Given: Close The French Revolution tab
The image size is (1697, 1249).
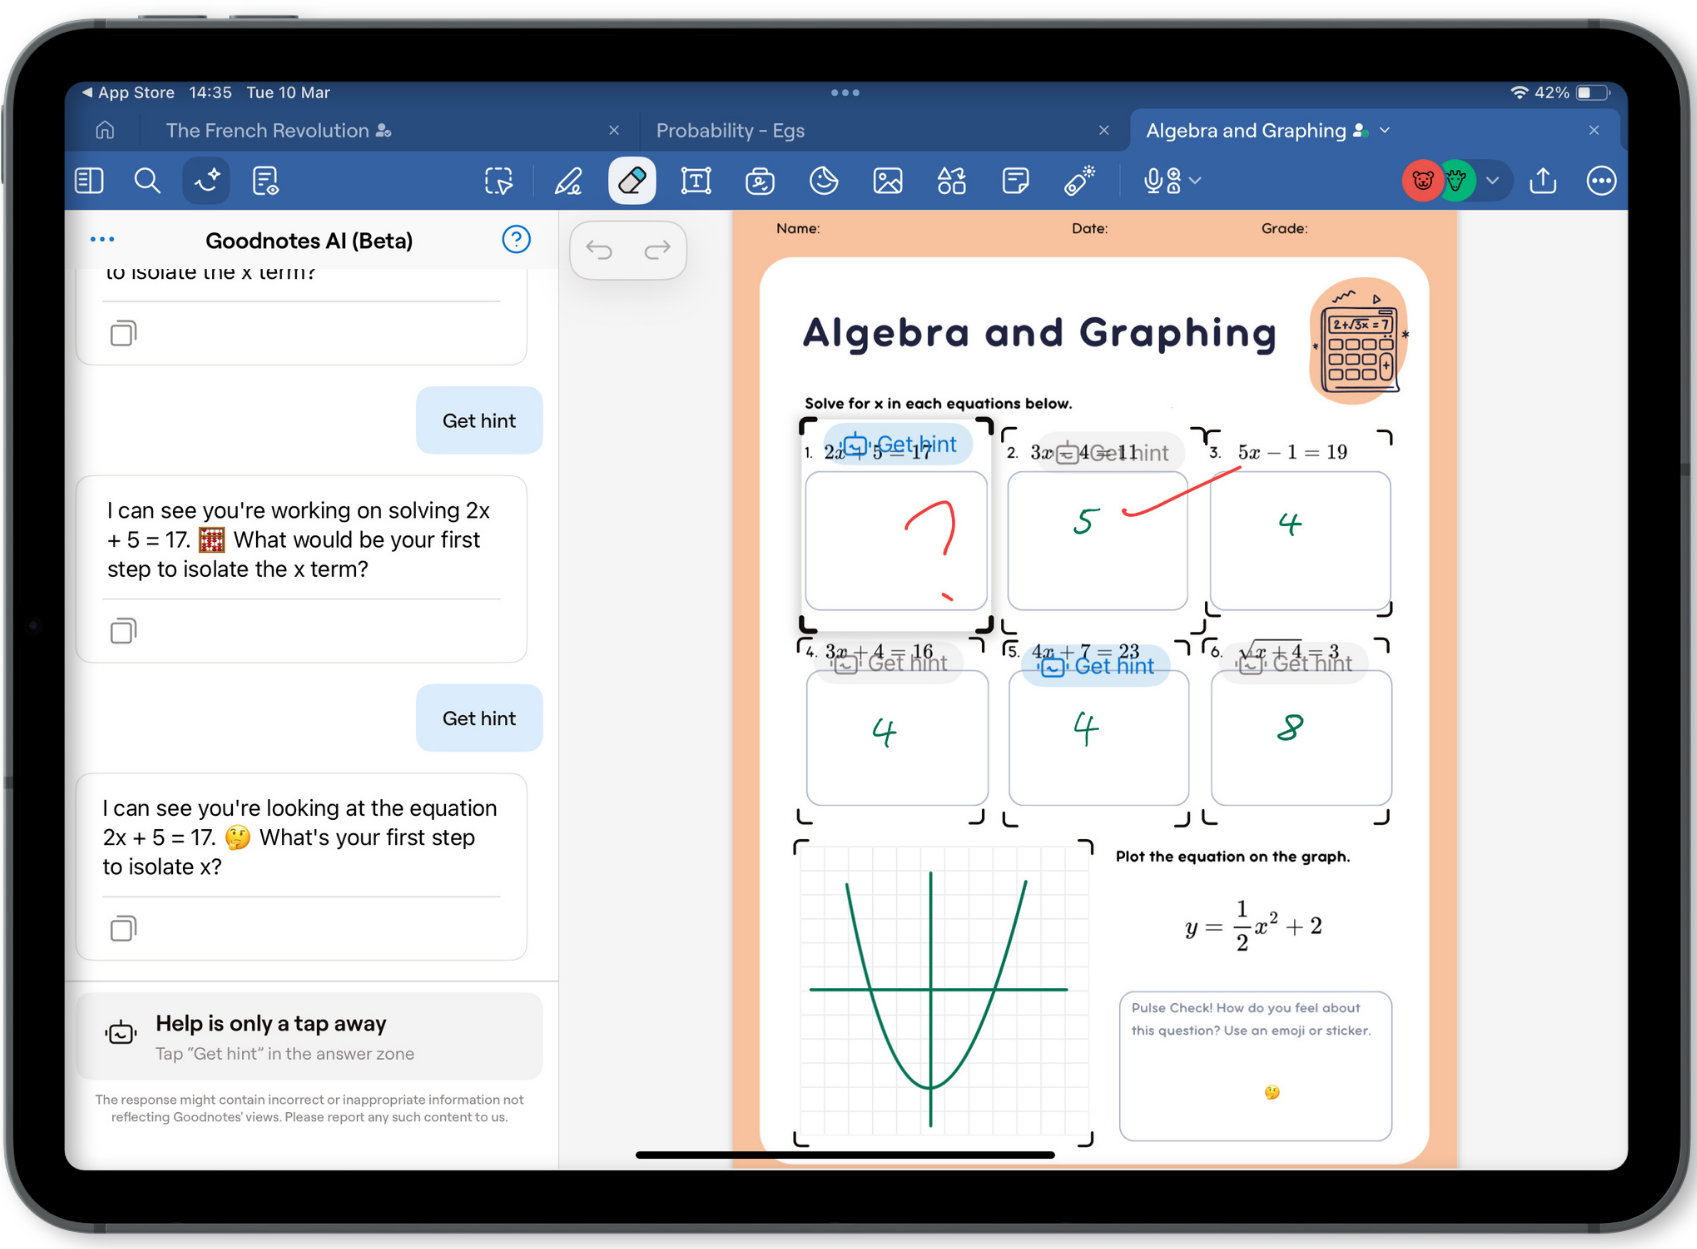Looking at the screenshot, I should 614,131.
